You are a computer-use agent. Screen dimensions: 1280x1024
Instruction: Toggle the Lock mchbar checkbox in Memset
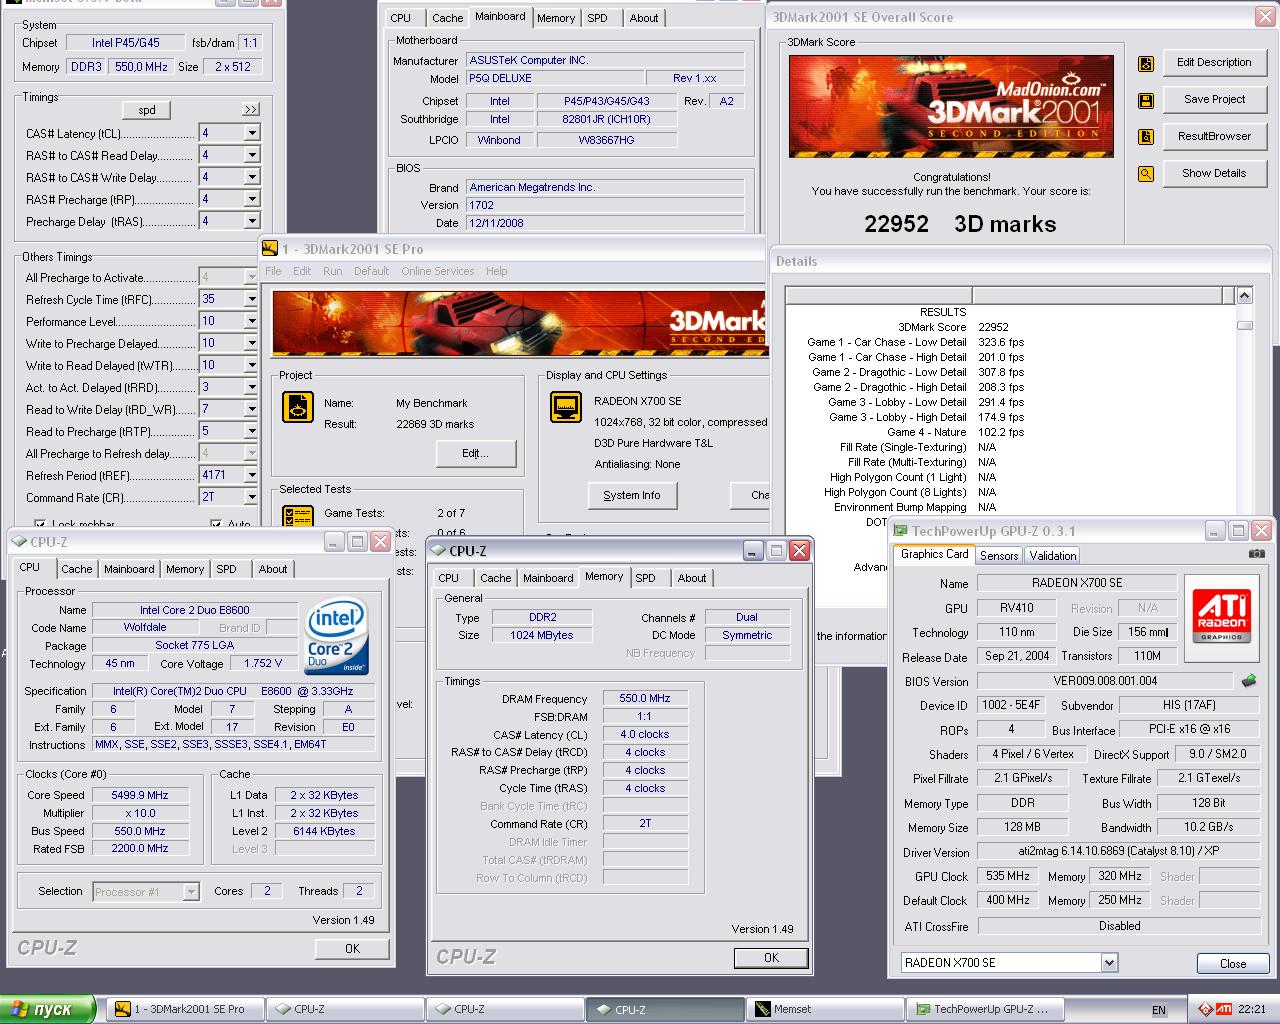click(40, 524)
